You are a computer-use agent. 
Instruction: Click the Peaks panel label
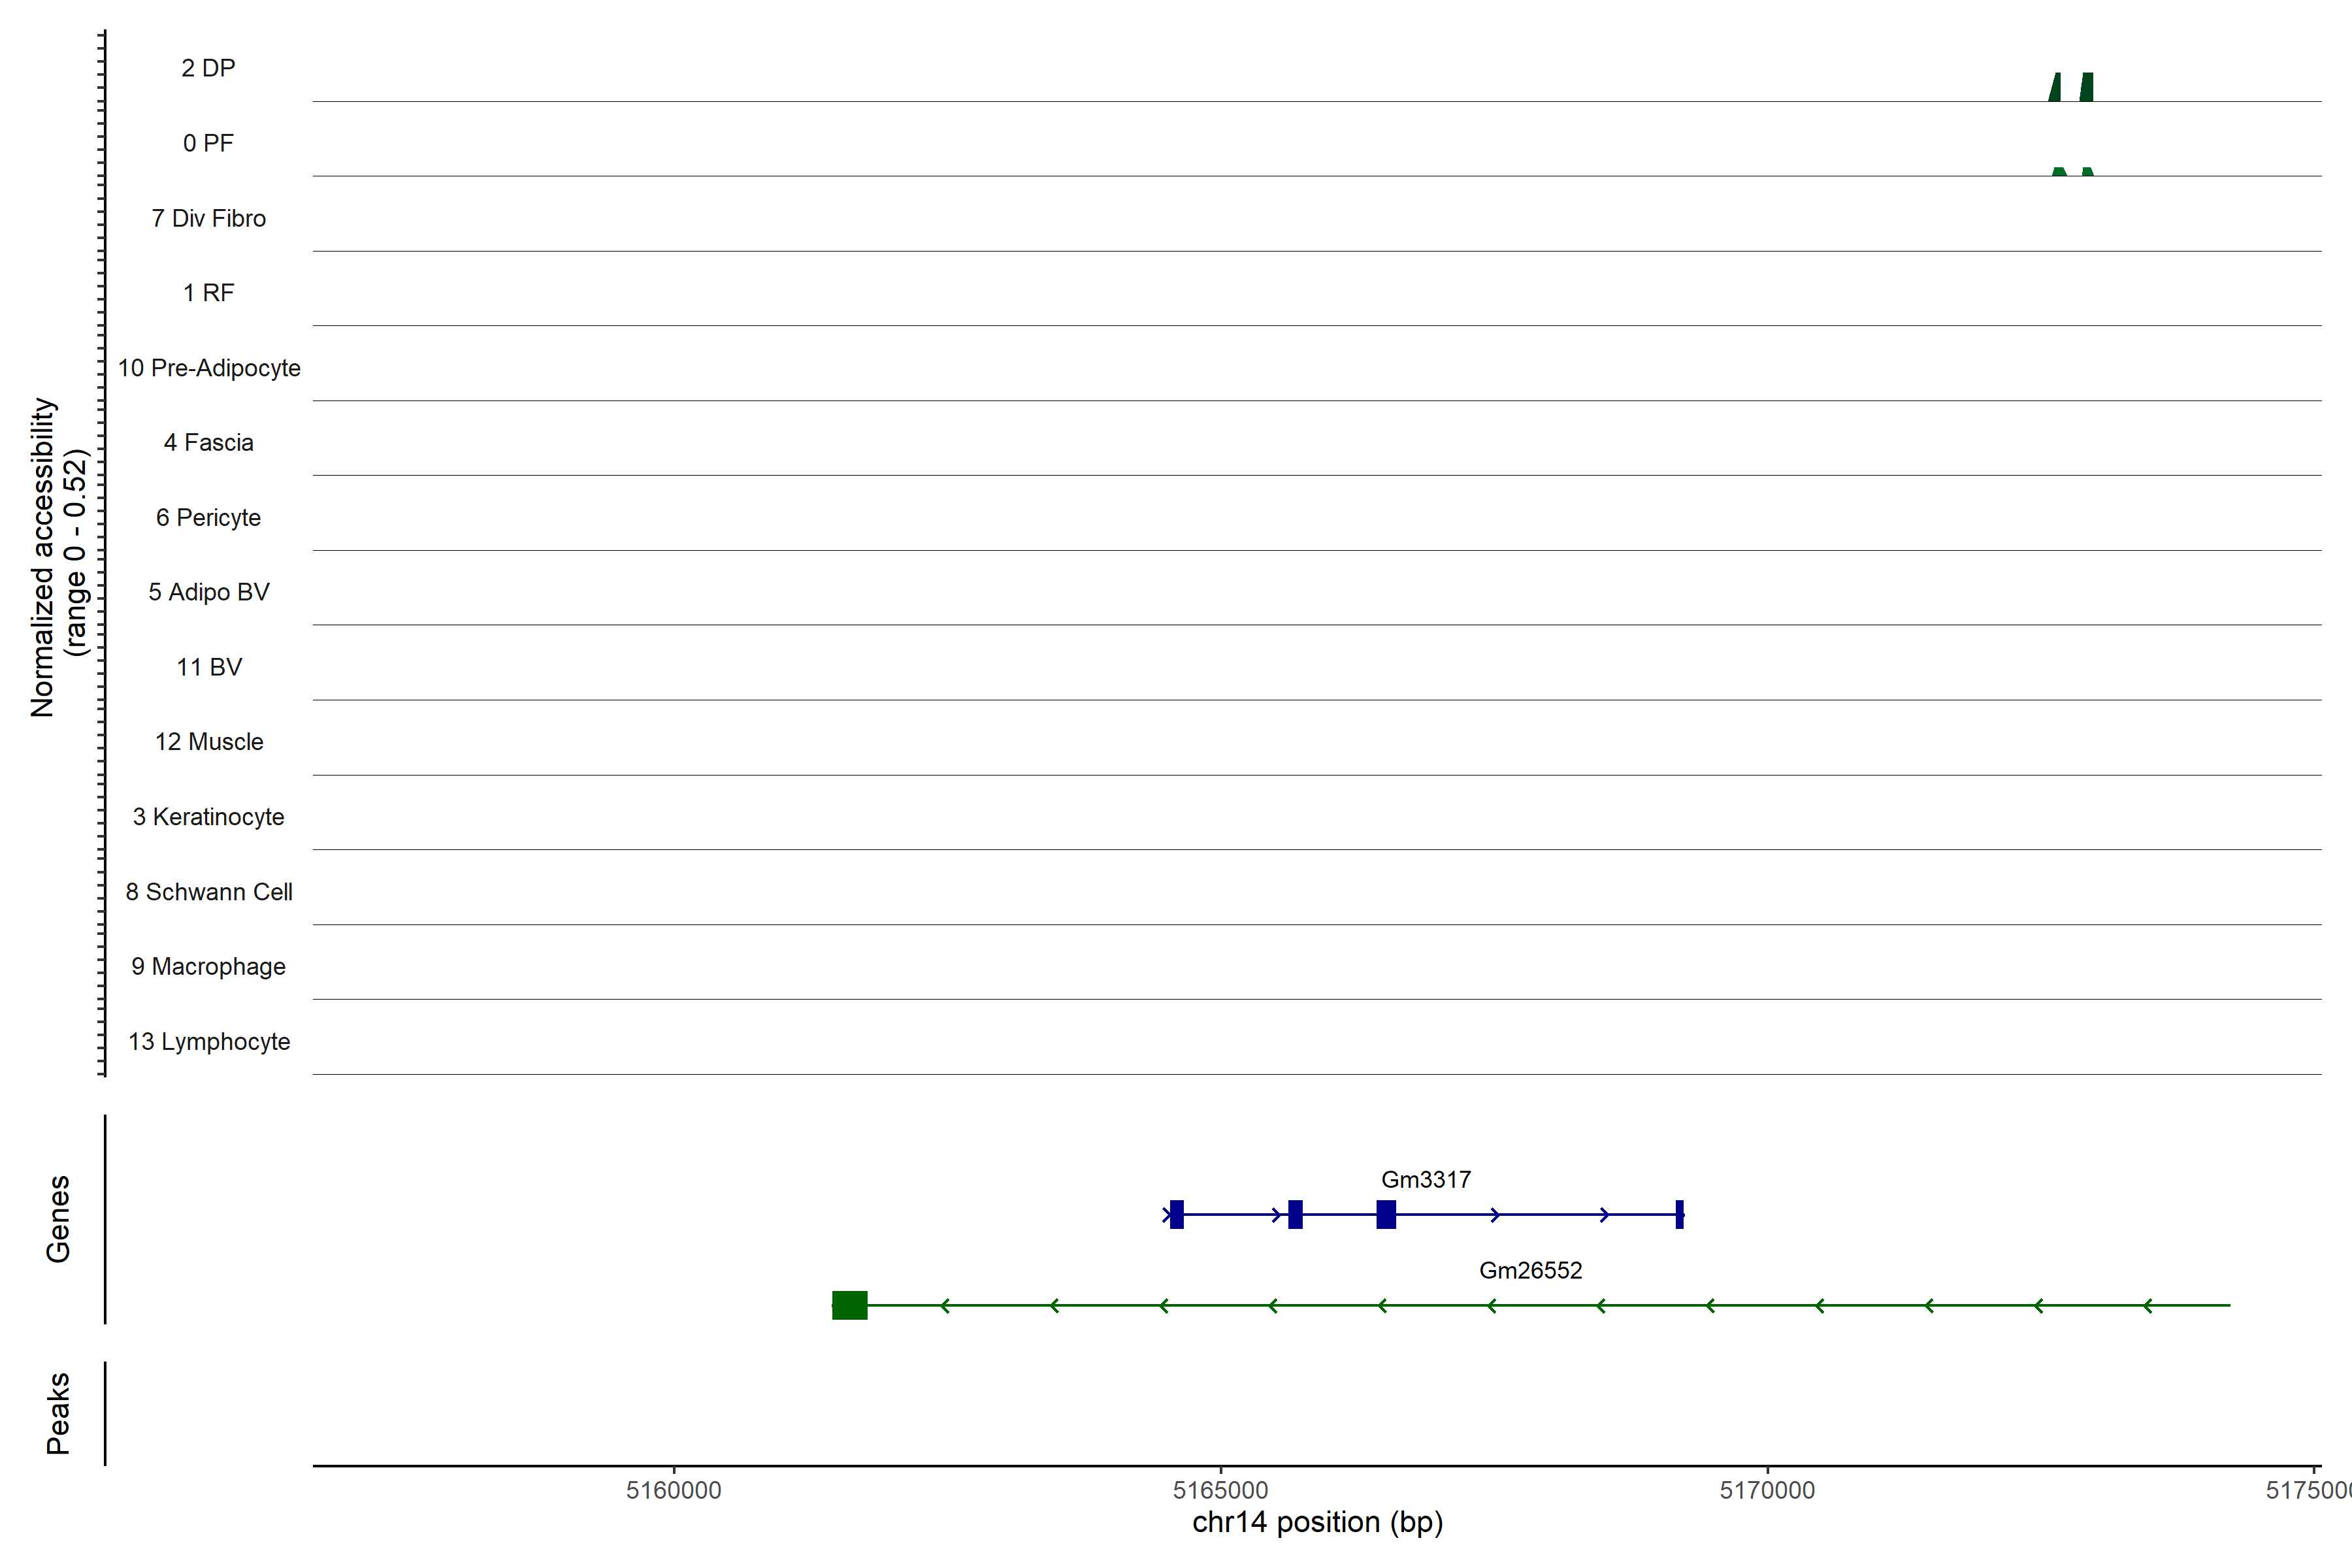coord(58,1413)
